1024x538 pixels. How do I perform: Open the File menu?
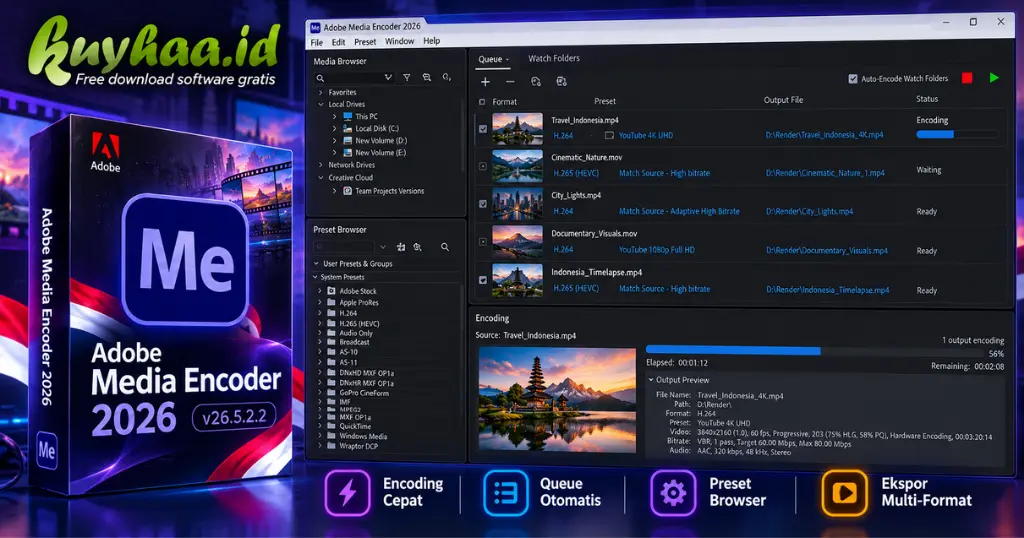pyautogui.click(x=317, y=42)
